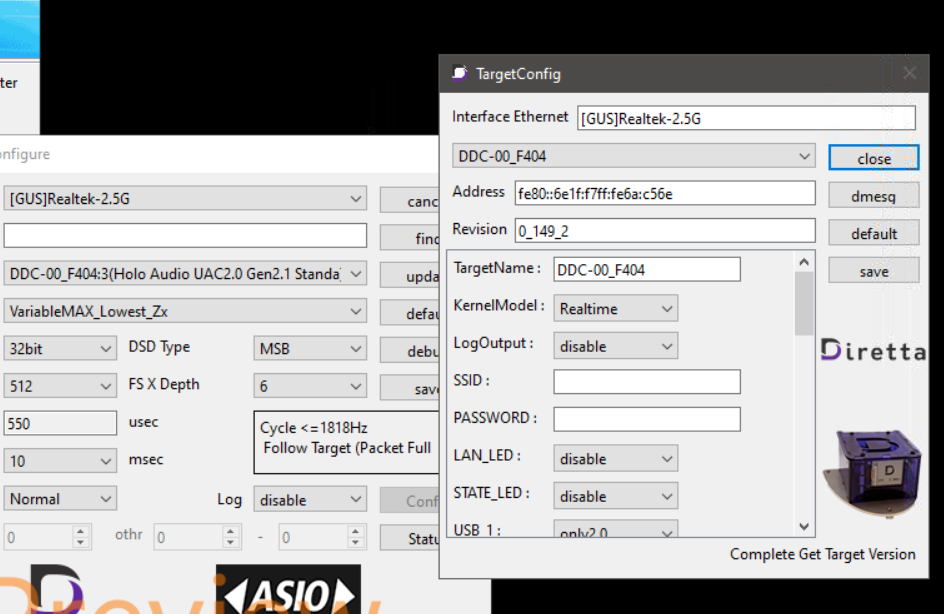Click the default button in TargetConfig
Screen dimensions: 944x614
873,234
